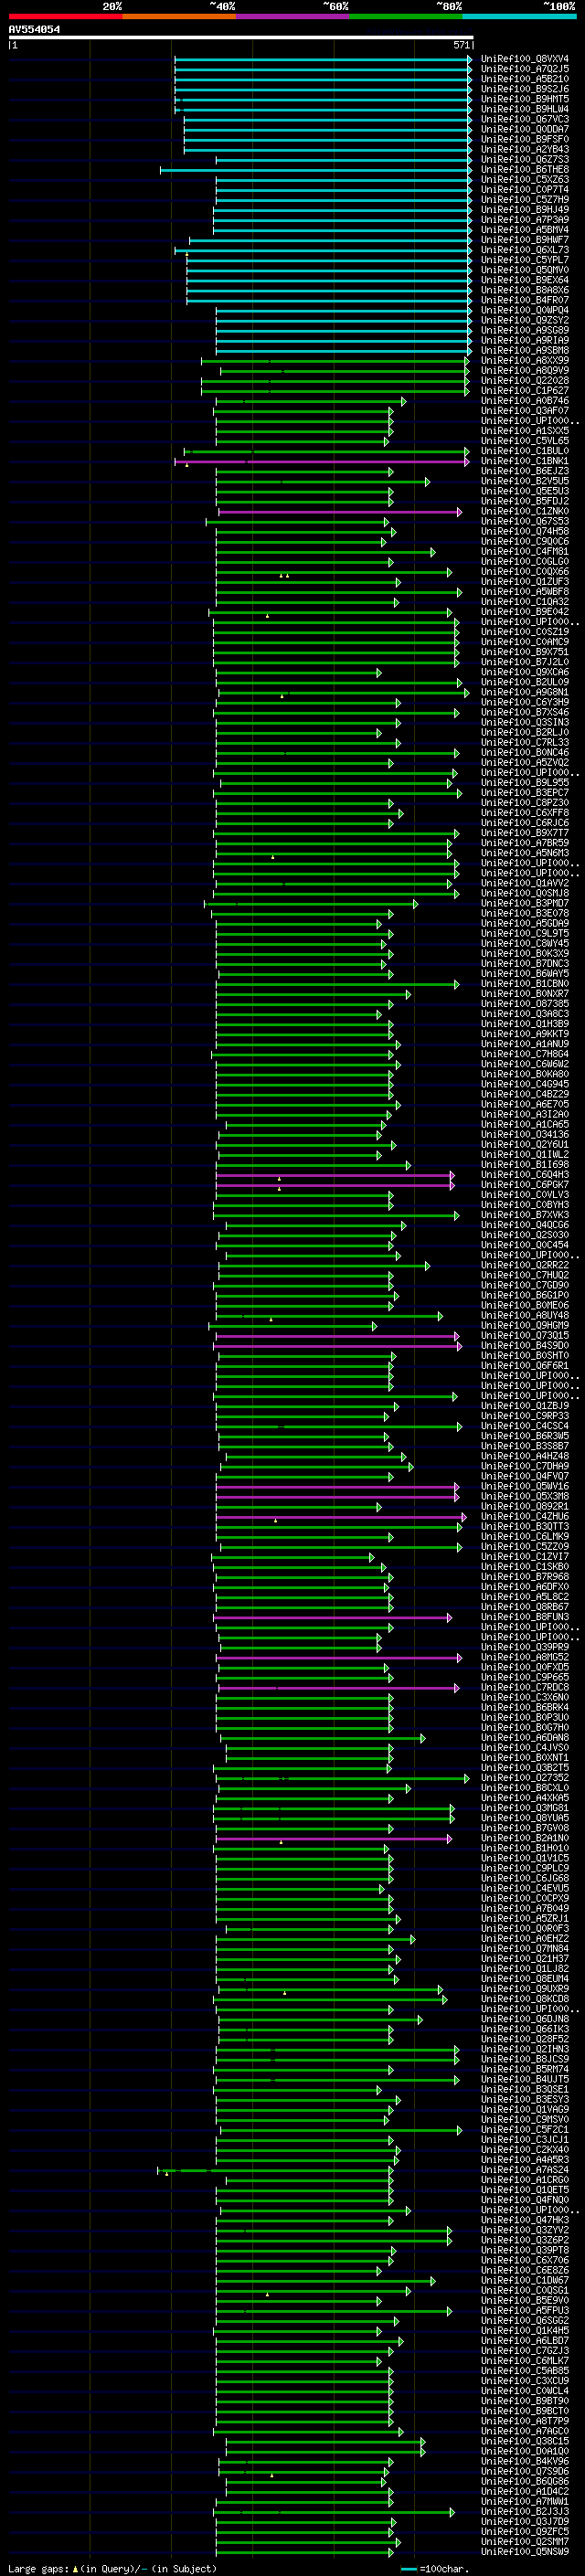Open hit UniRef100_Q0SMJ8
Image resolution: width=585 pixels, height=2576 pixels.
point(525,894)
